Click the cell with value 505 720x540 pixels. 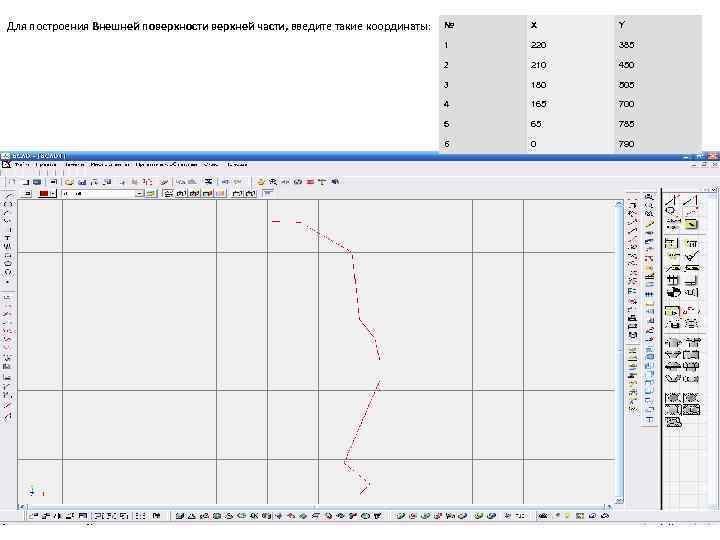pyautogui.click(x=626, y=85)
